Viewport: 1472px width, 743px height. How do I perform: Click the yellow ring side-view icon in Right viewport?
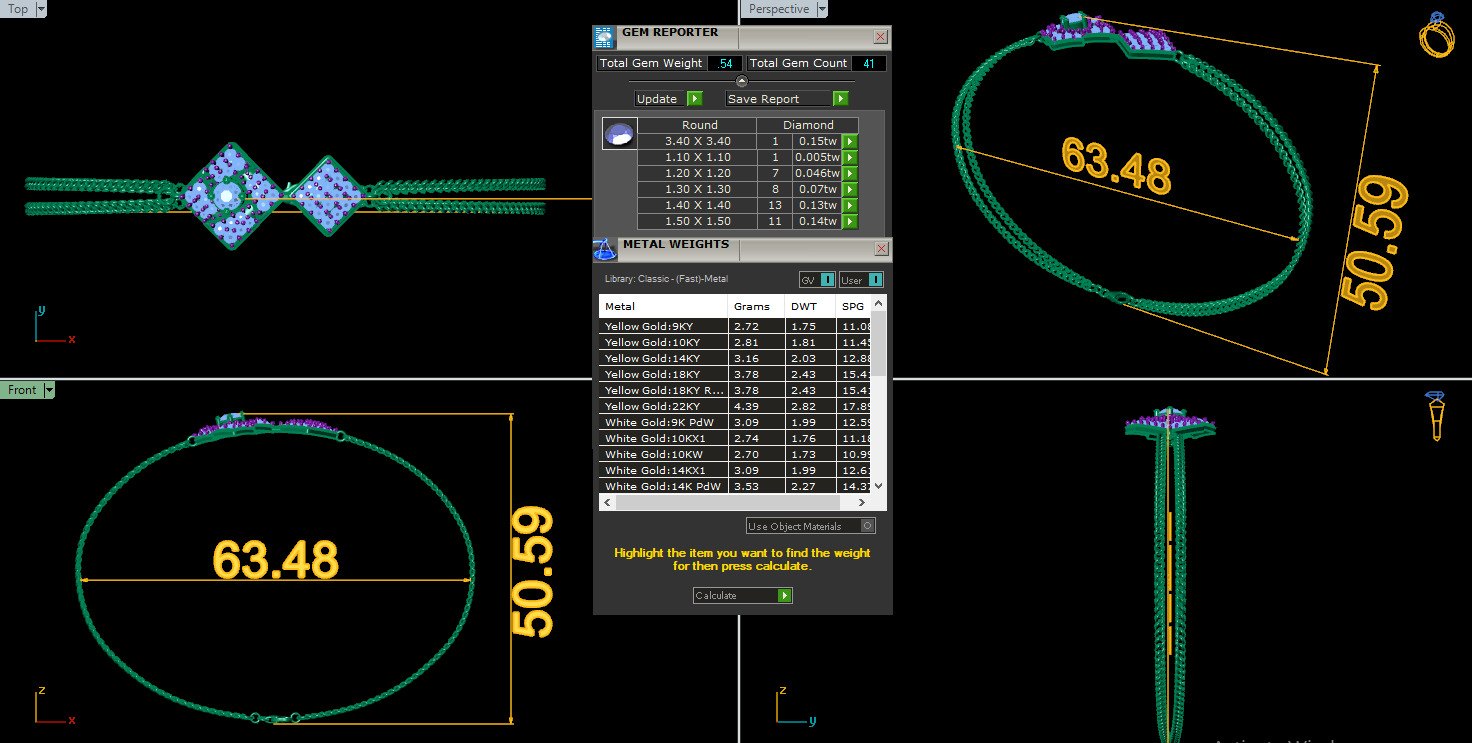click(x=1434, y=416)
